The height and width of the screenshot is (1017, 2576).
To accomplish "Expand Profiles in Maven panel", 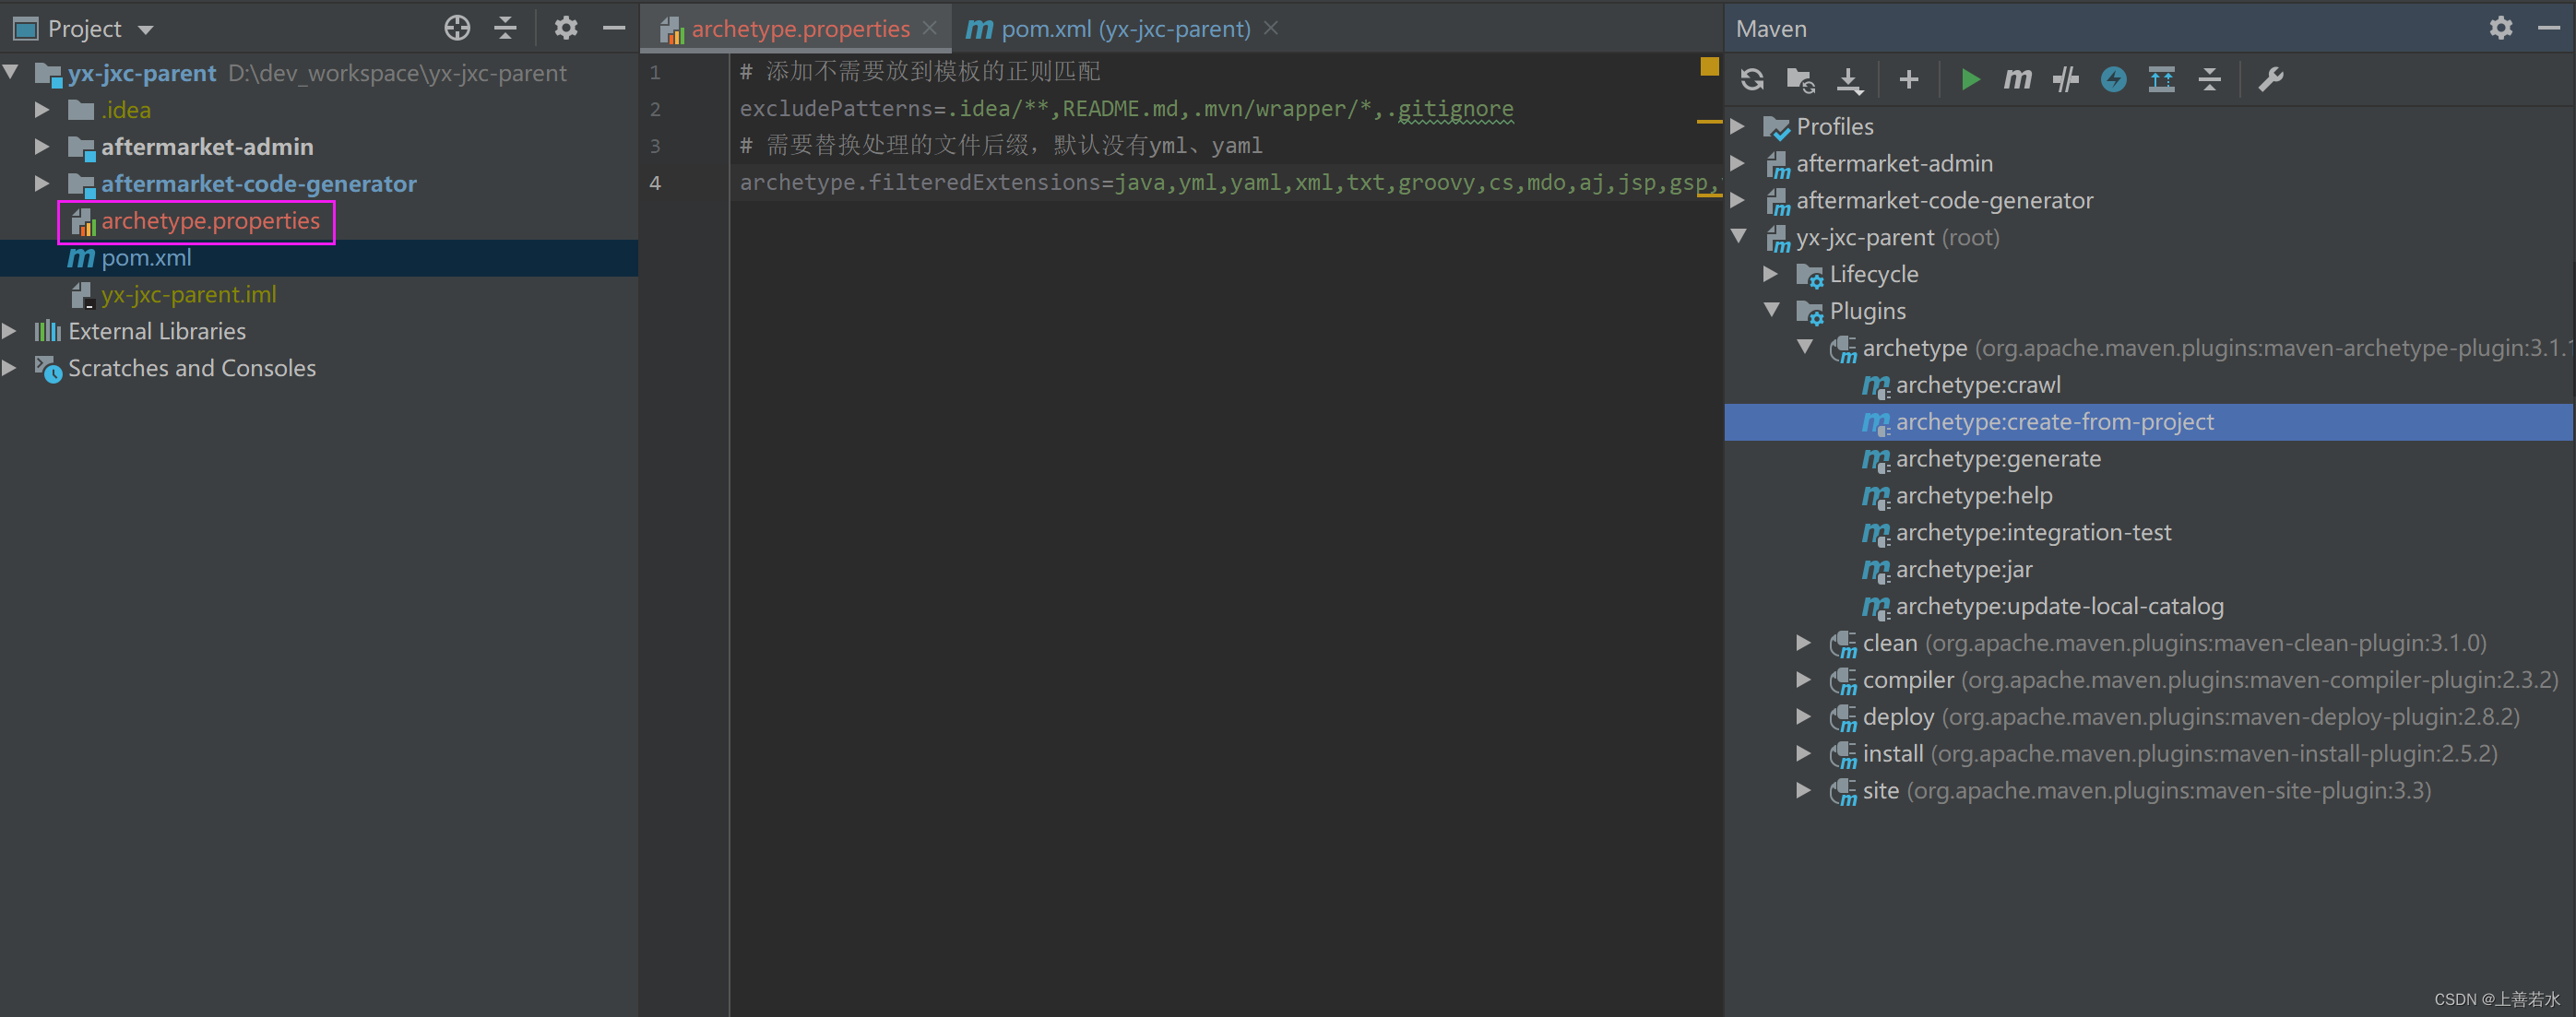I will 1739,126.
